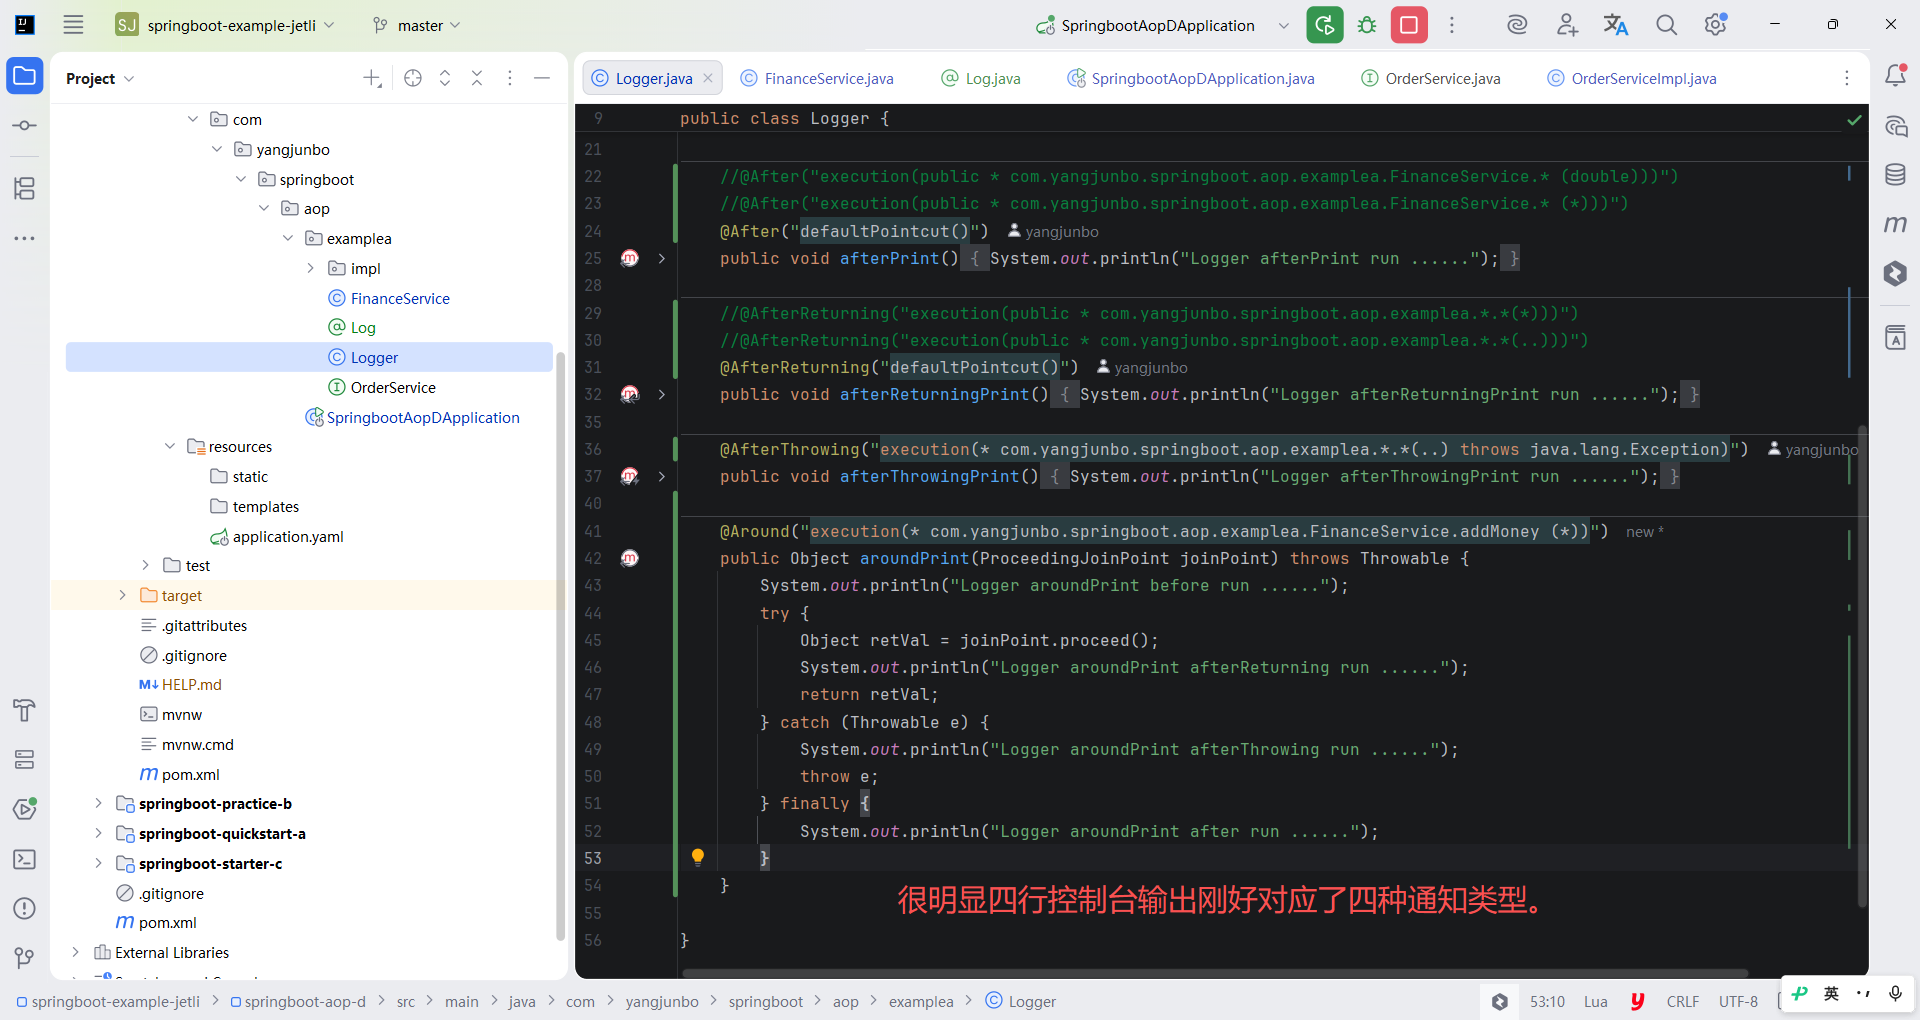Image resolution: width=1920 pixels, height=1020 pixels.
Task: Open the Commit tool window icon
Action: pyautogui.click(x=25, y=126)
